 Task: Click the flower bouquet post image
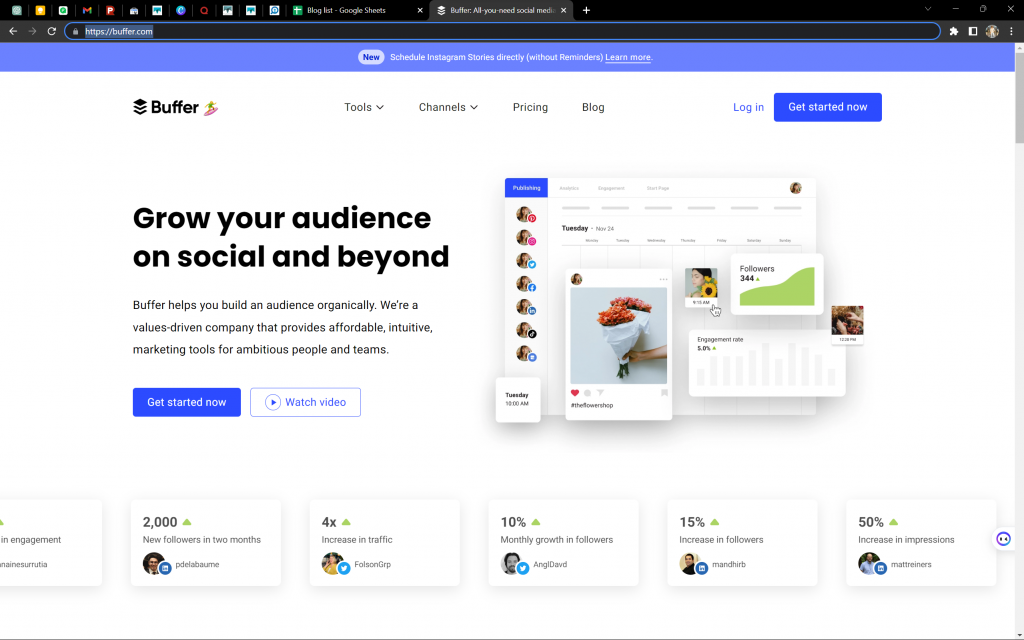618,336
